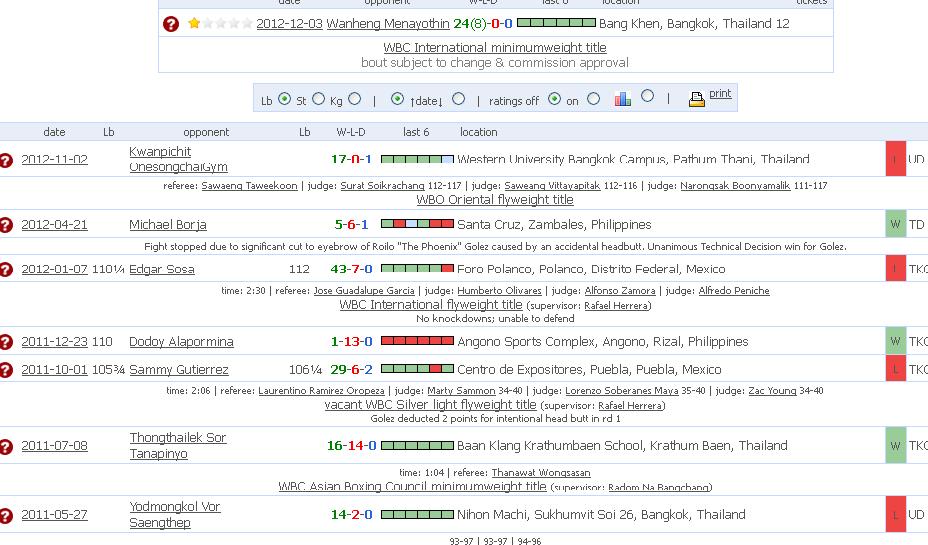Image resolution: width=928 pixels, height=545 pixels.
Task: Click the question mark icon beside 2012-12-03 bout
Action: [x=170, y=24]
